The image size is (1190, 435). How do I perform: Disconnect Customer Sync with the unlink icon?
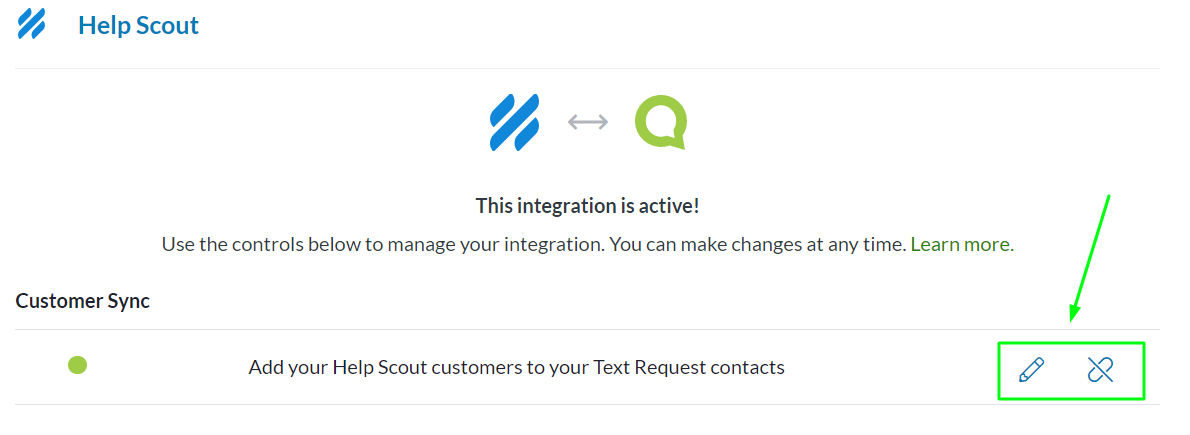click(x=1100, y=370)
